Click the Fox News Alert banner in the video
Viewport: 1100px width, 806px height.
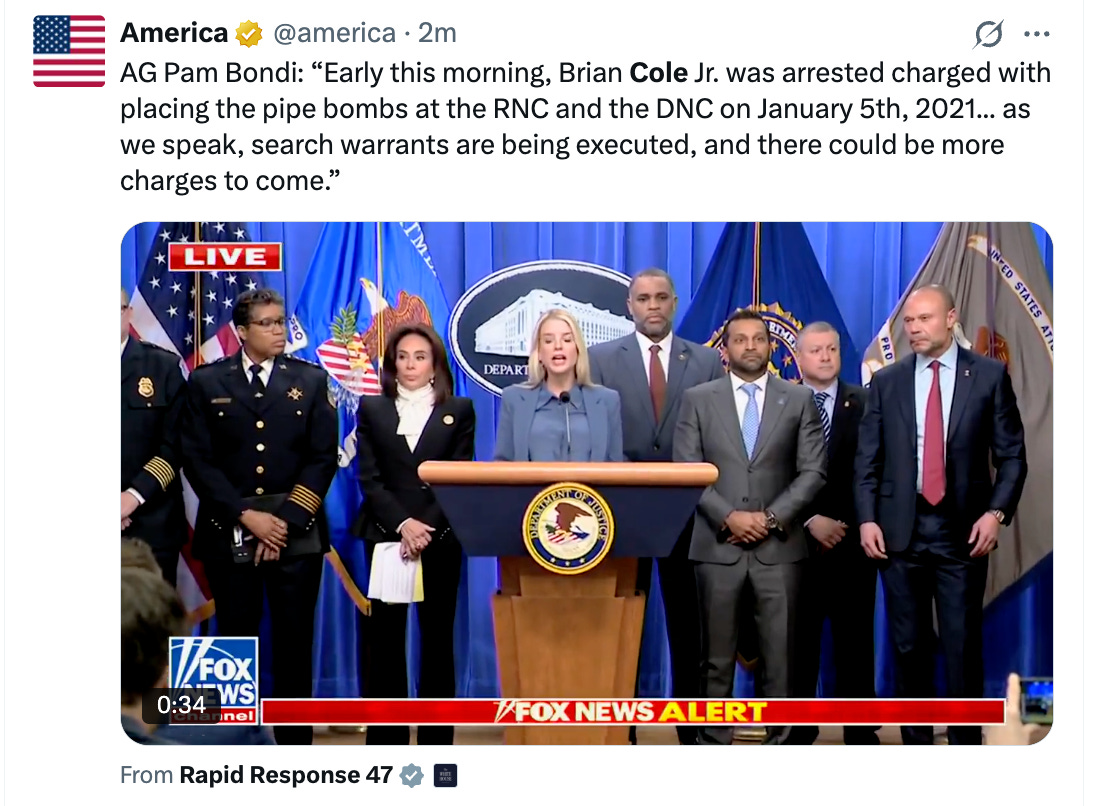(x=633, y=711)
